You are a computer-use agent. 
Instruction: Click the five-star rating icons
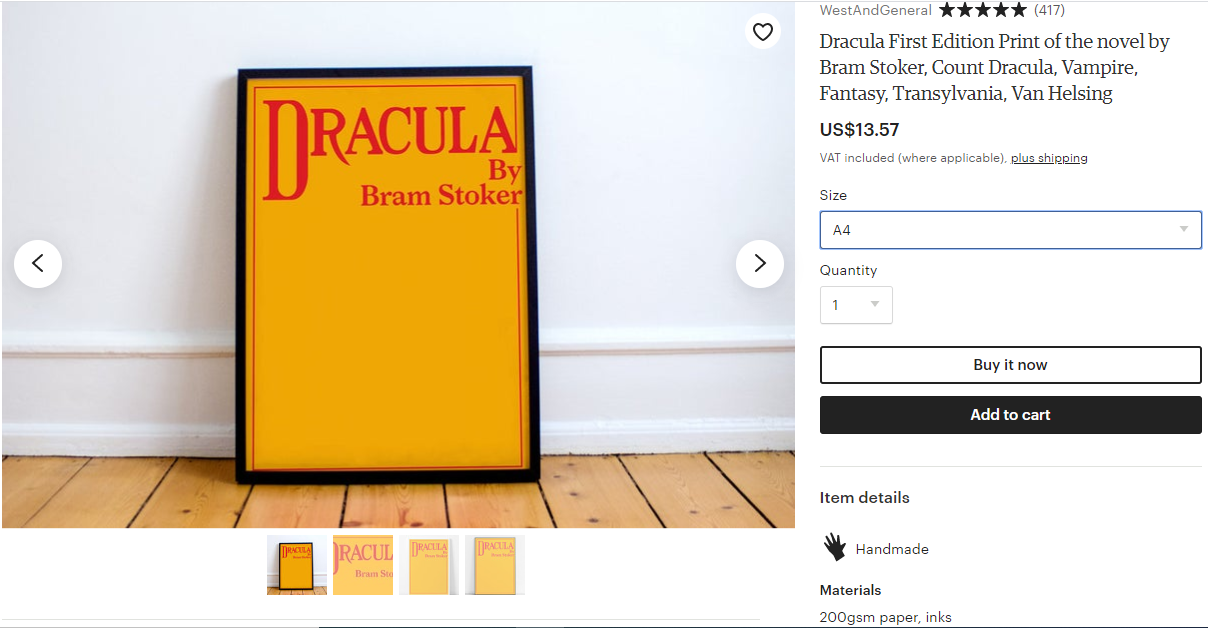(x=983, y=10)
